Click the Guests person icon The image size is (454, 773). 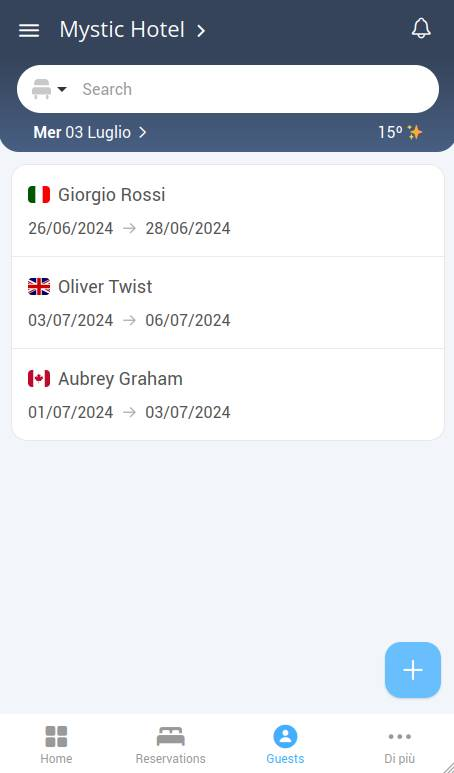pos(285,737)
